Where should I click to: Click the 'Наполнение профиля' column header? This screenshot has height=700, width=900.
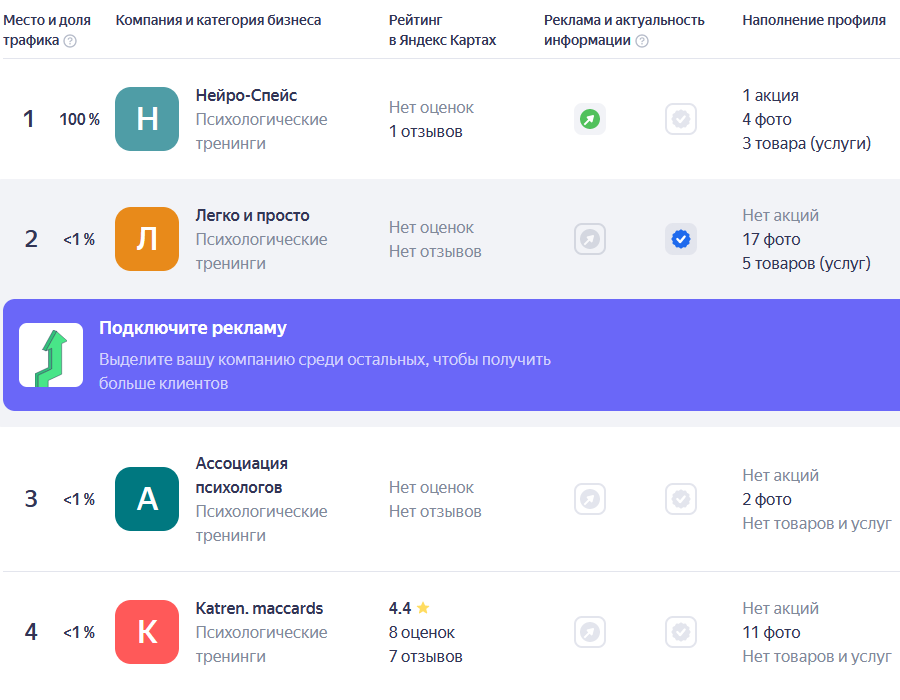click(814, 20)
